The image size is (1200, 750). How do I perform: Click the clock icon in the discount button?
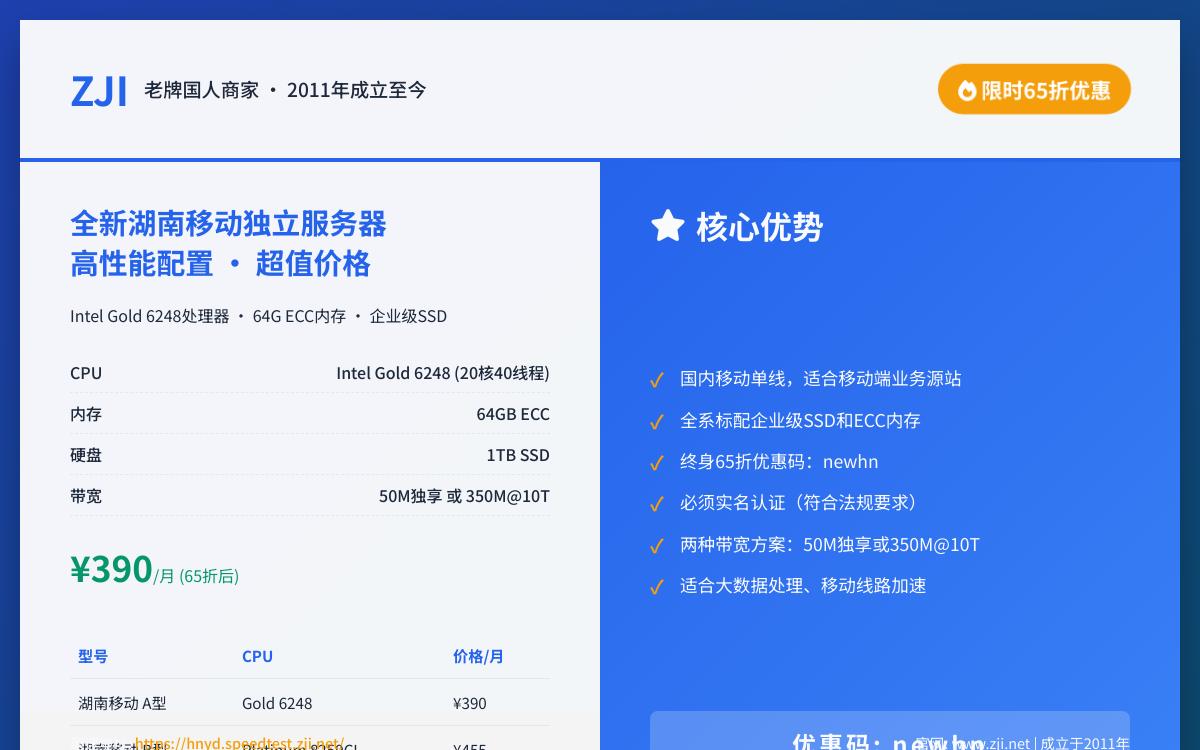(967, 89)
